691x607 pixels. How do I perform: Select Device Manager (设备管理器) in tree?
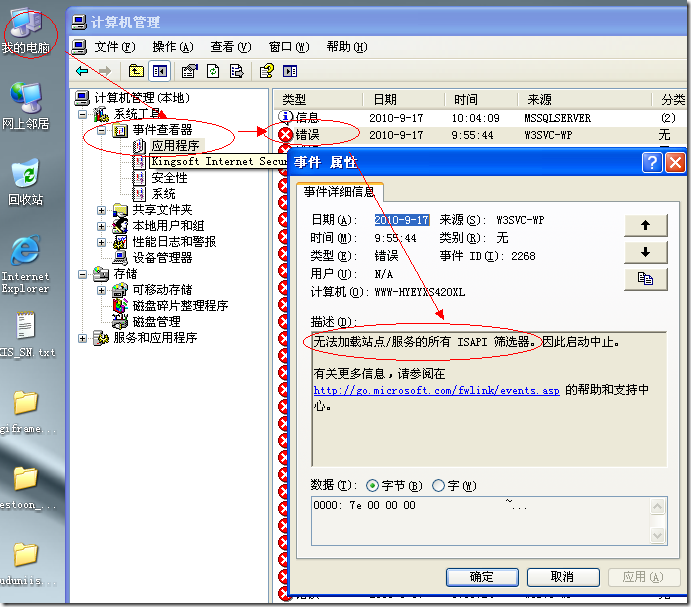(152, 257)
